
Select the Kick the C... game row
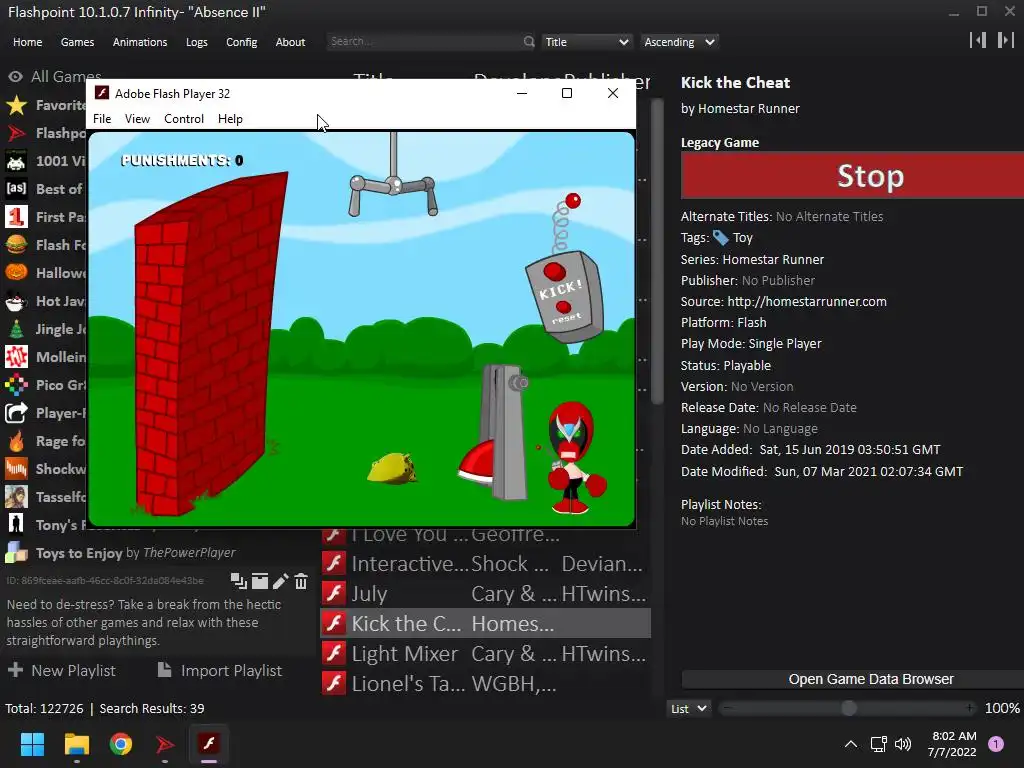tap(485, 623)
